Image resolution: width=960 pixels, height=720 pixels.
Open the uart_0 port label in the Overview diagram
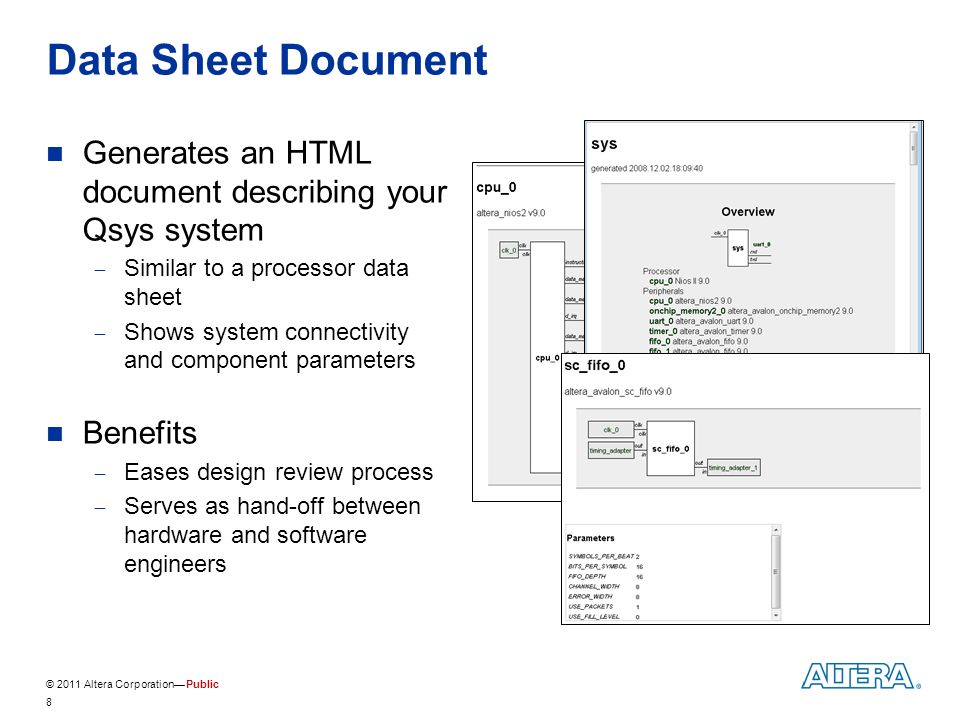point(761,244)
